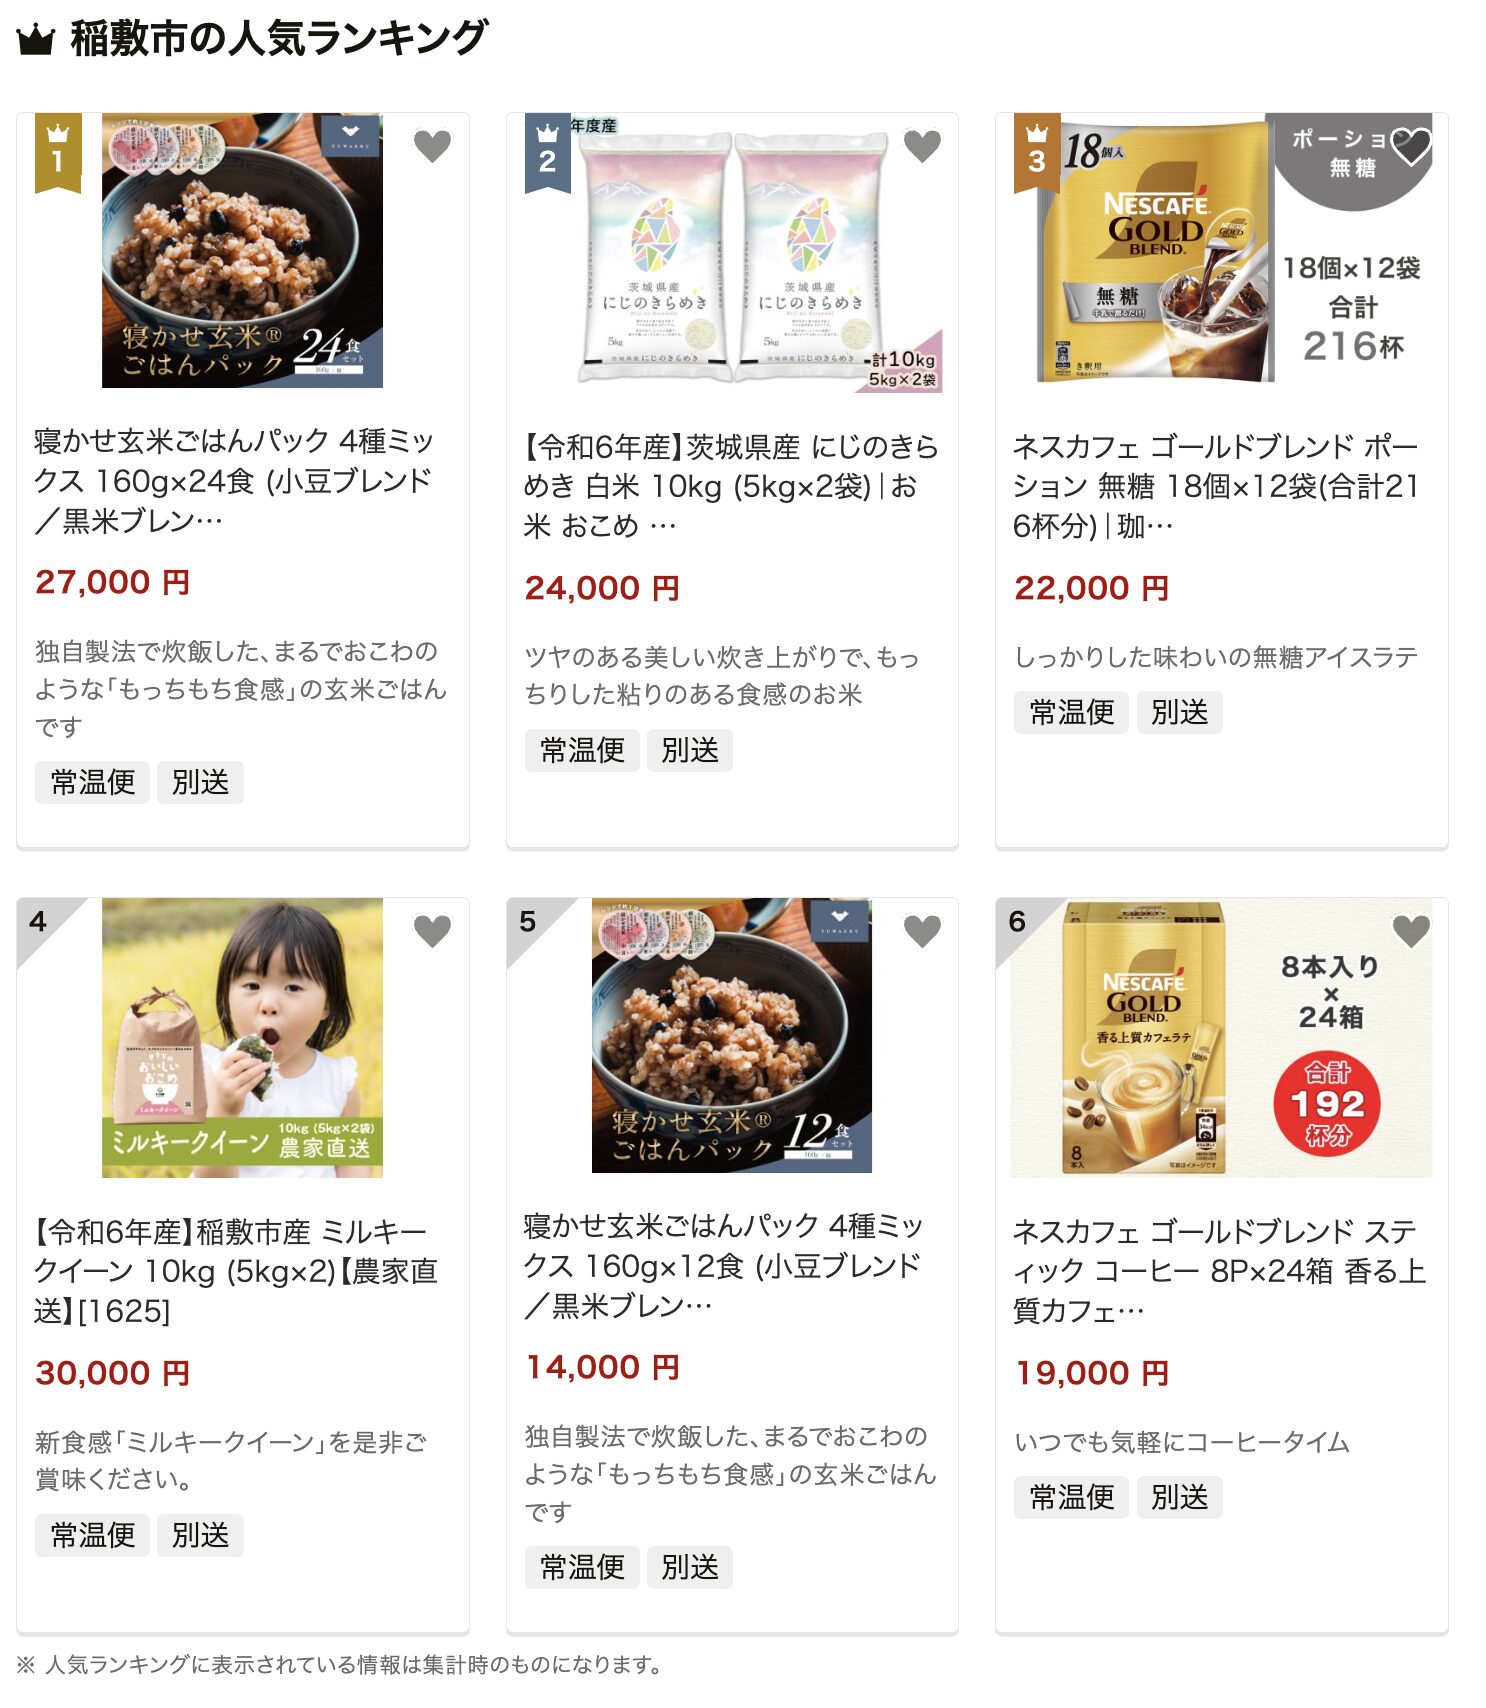
Task: Click the gold rank 1 ribbon badge
Action: tap(58, 152)
